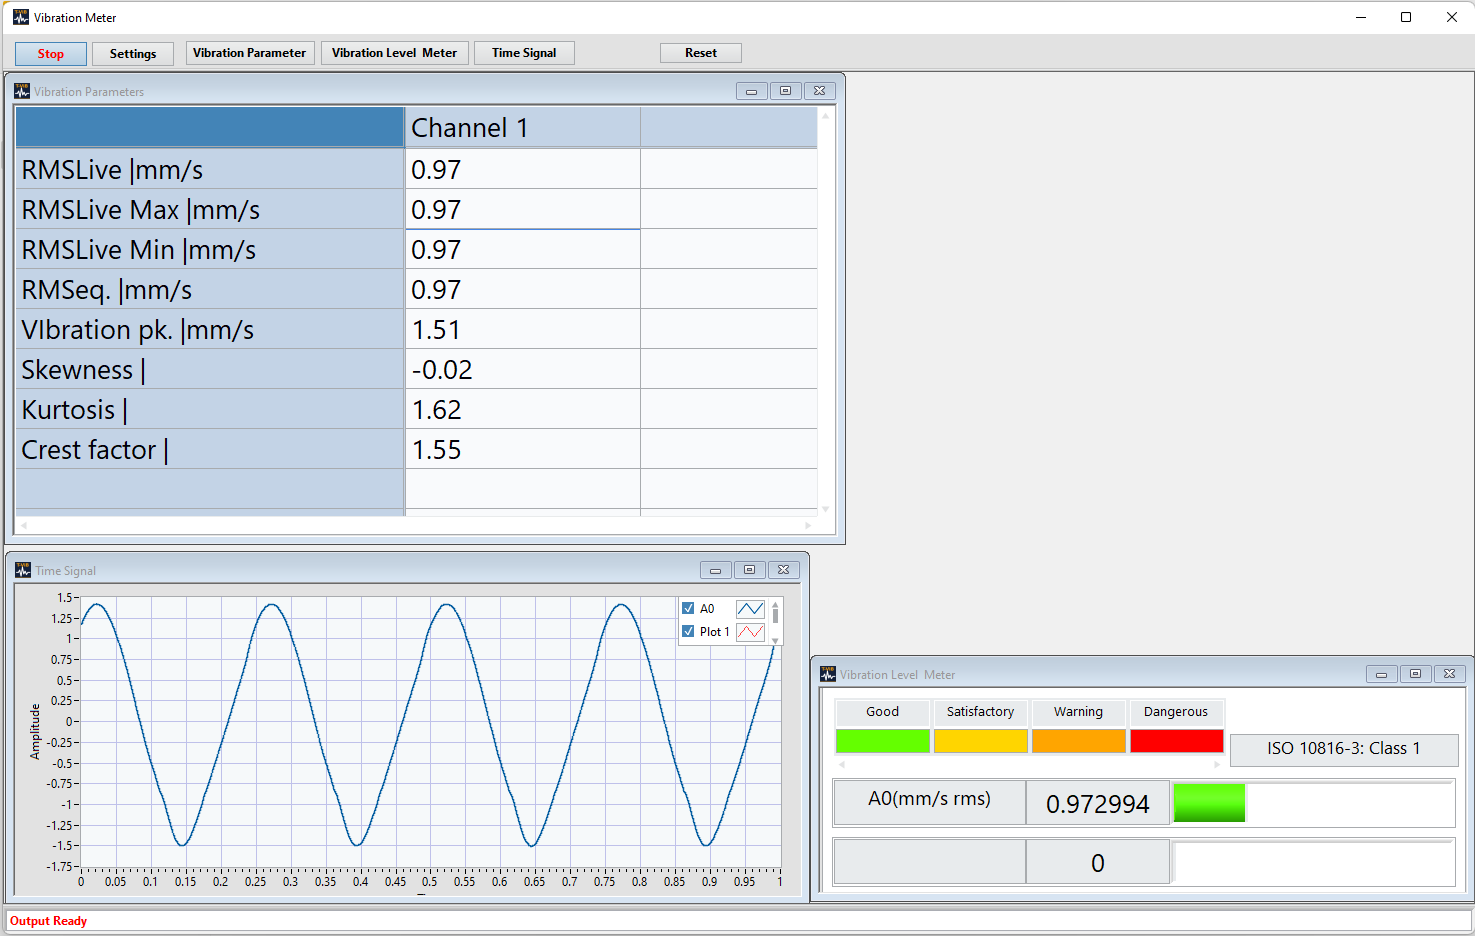
Task: Uncheck the Plot 1 visibility checkbox
Action: [688, 631]
